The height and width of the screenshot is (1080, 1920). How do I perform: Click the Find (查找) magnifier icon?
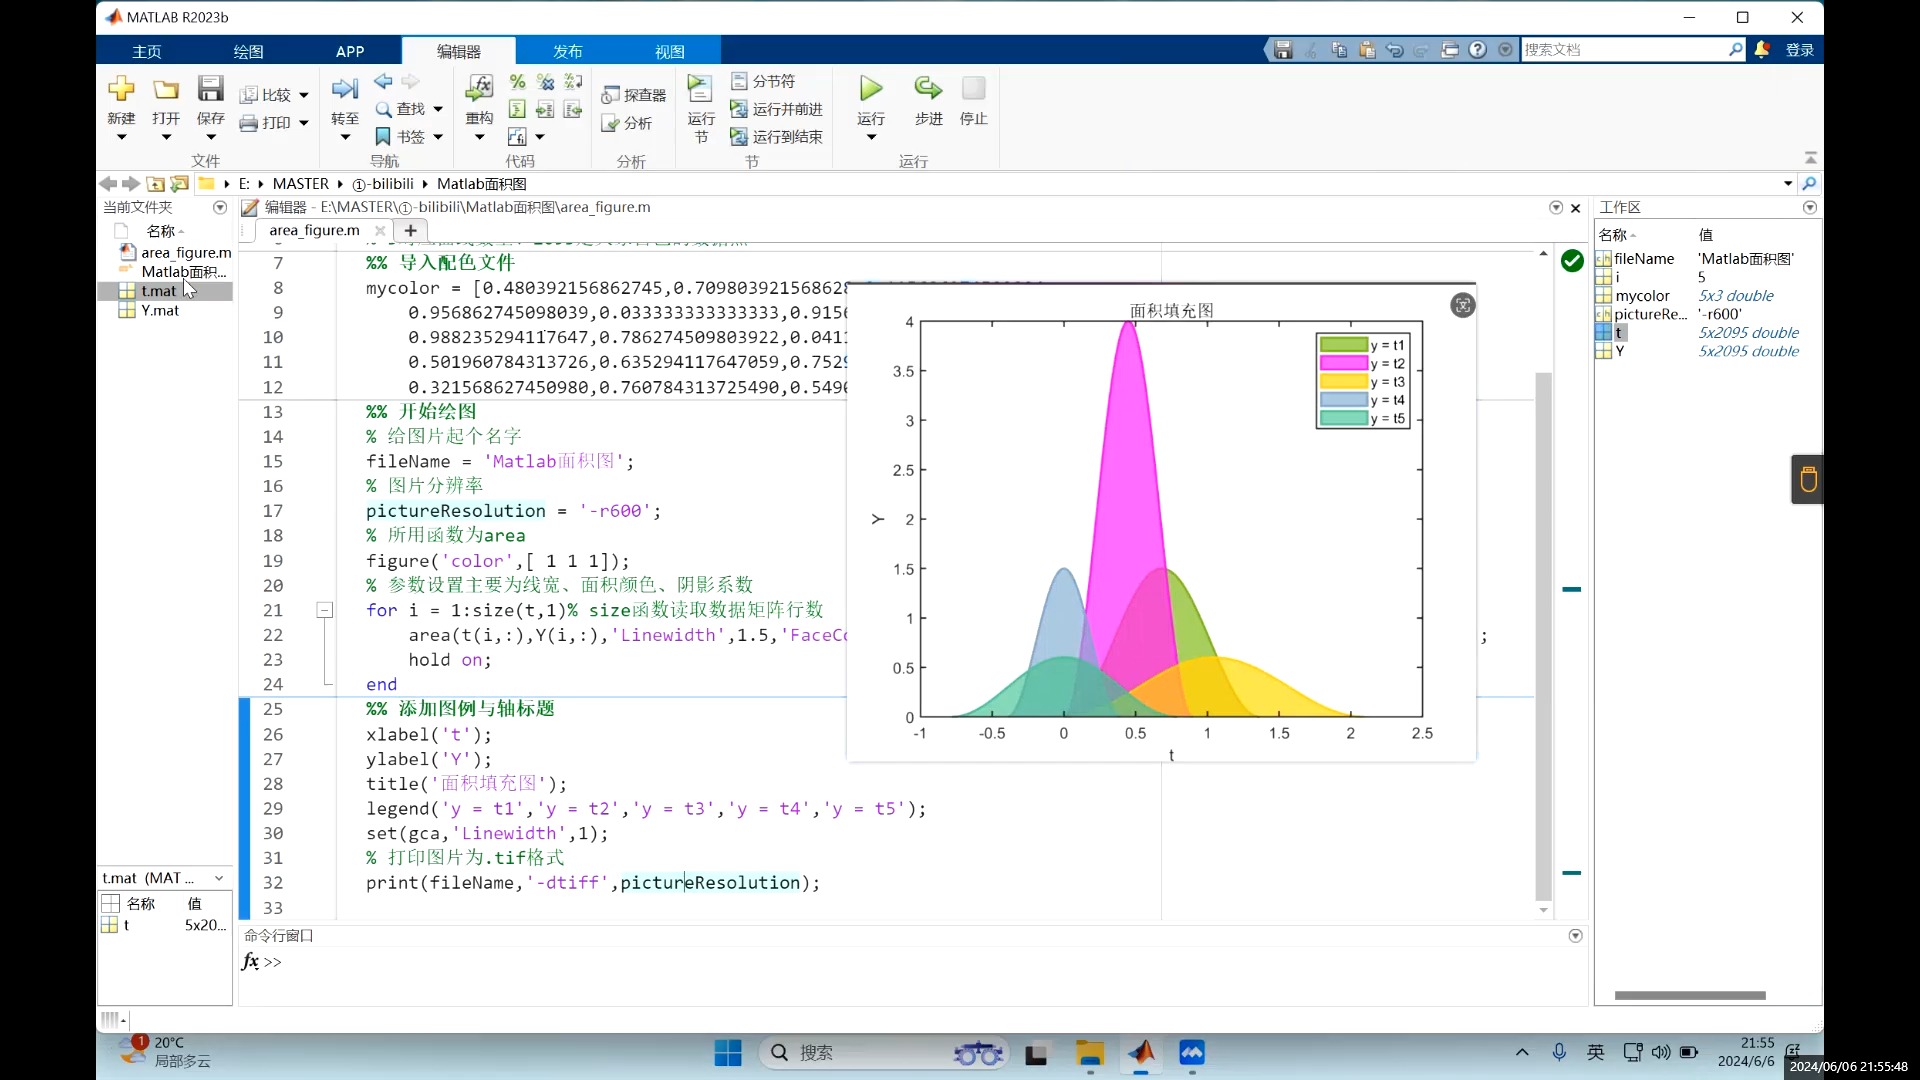pos(383,109)
